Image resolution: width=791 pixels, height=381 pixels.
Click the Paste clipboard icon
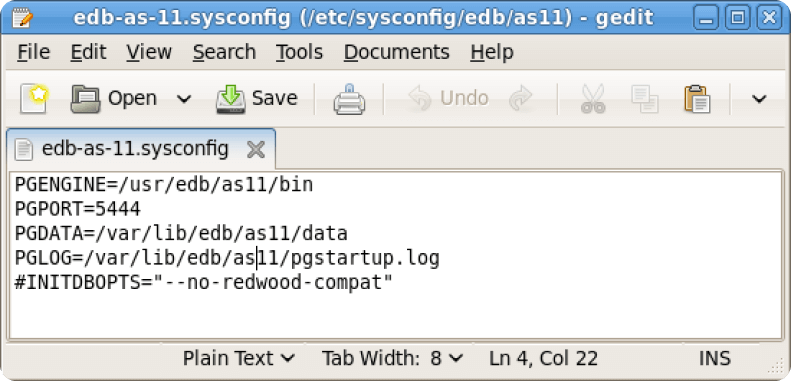697,98
